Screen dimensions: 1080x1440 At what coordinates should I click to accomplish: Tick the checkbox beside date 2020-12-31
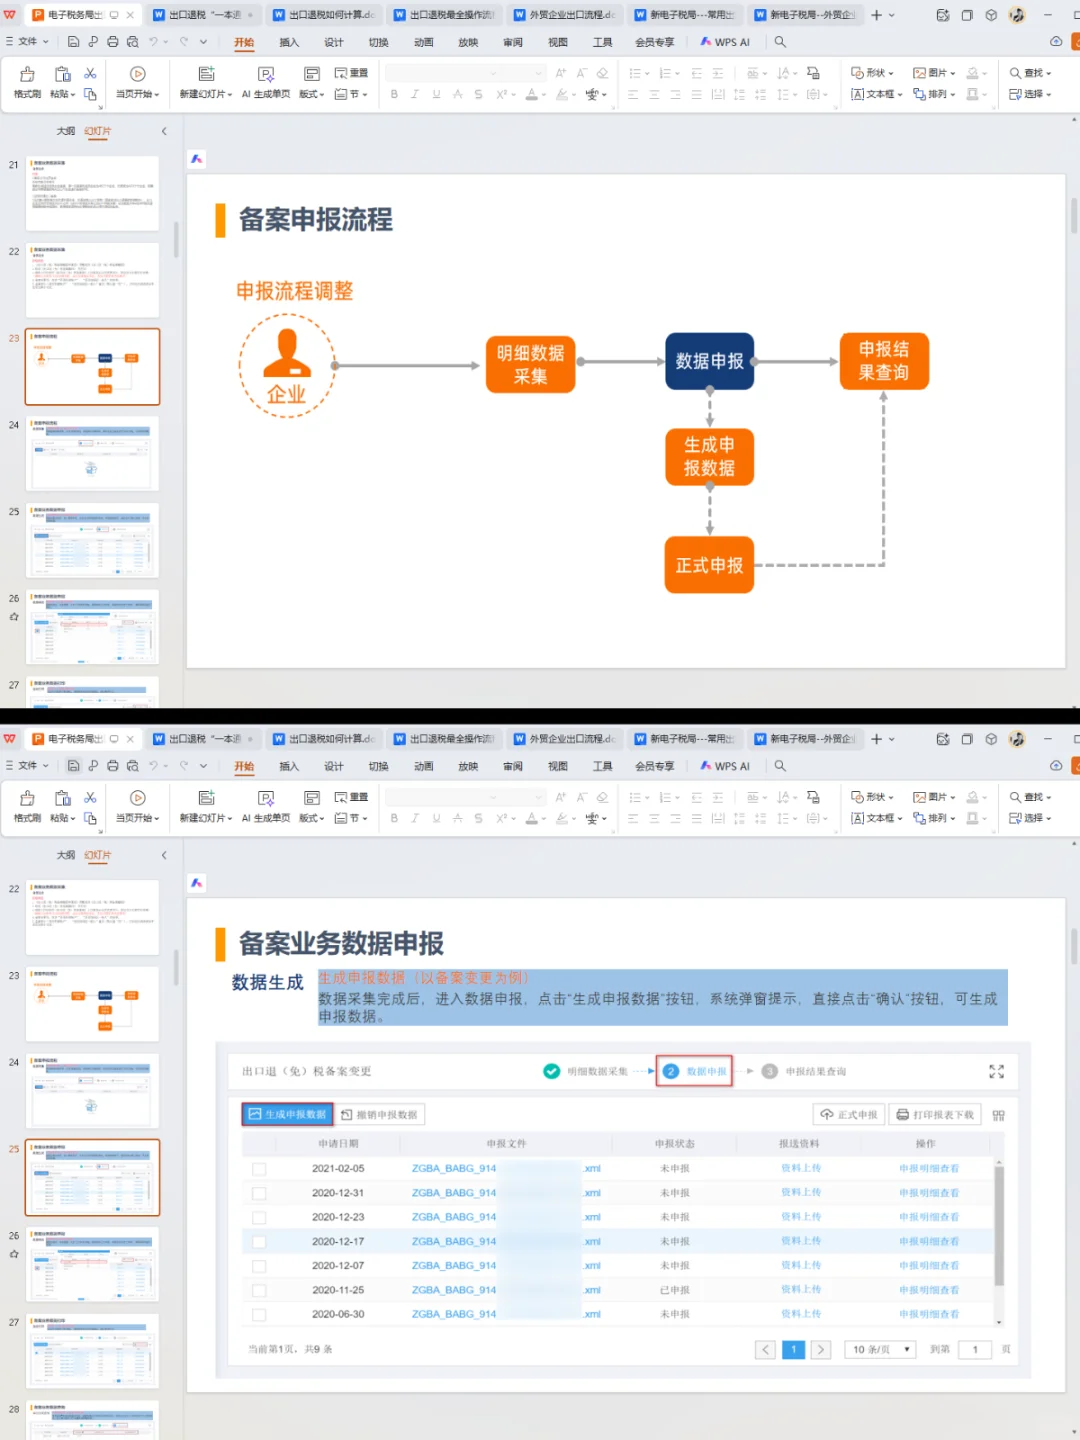click(x=259, y=1192)
